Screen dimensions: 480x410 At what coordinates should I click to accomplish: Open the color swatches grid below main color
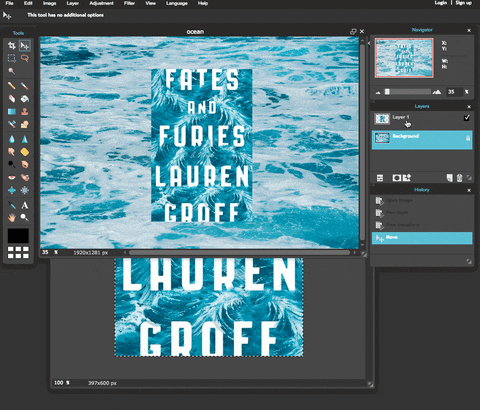[x=18, y=252]
